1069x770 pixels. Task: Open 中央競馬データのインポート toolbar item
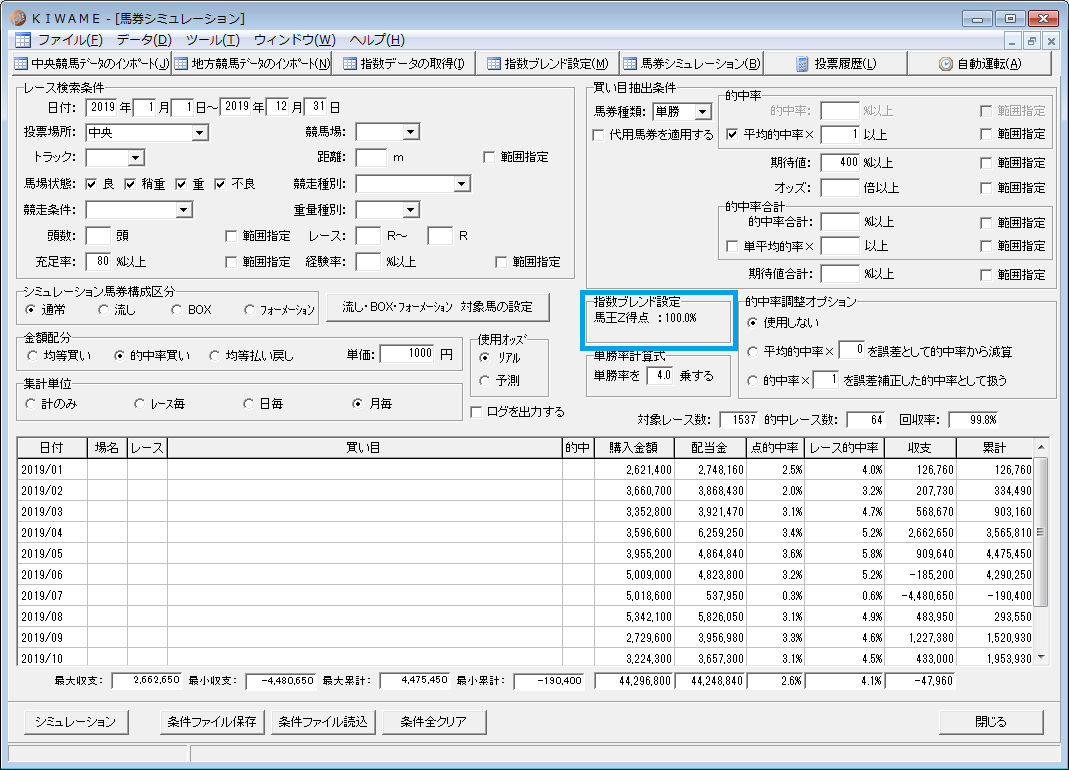pos(91,63)
